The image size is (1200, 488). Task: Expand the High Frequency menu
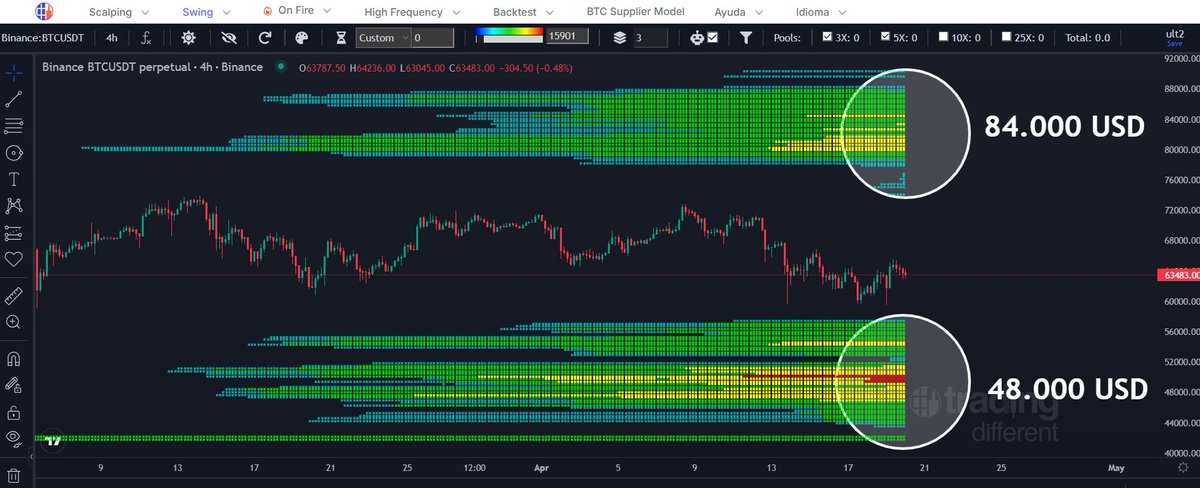[411, 12]
